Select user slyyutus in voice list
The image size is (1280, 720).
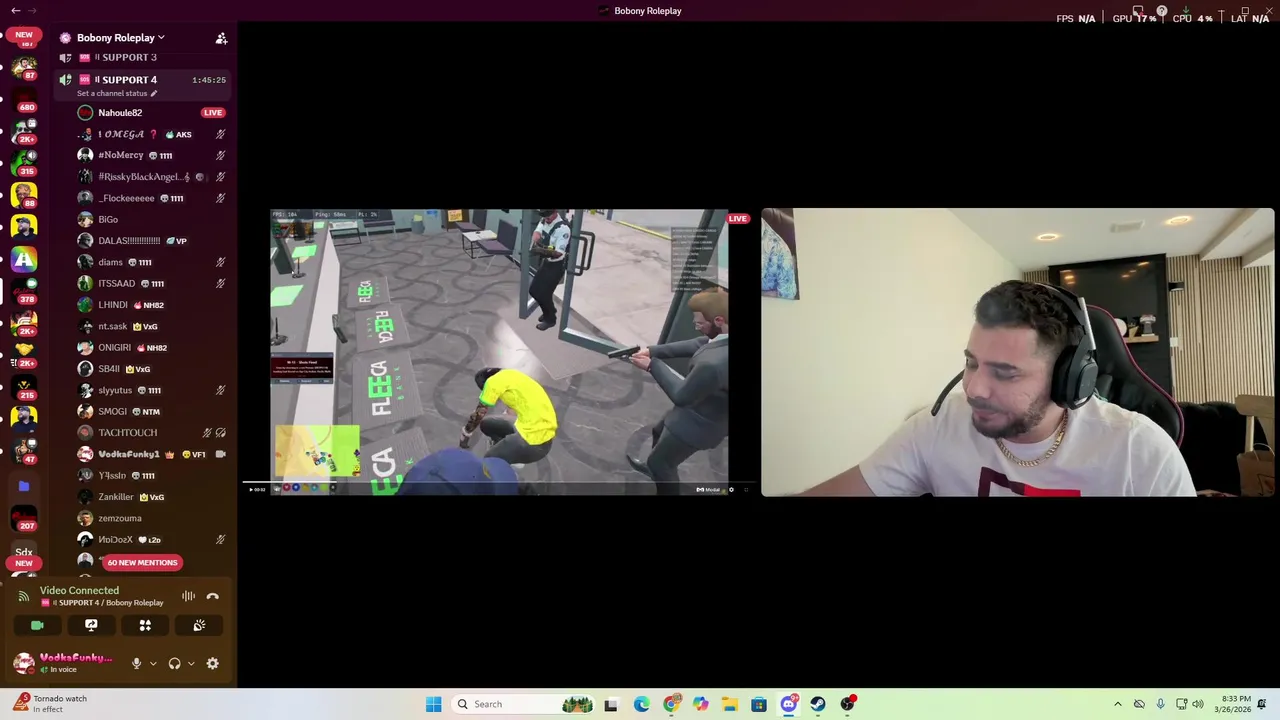pos(150,390)
